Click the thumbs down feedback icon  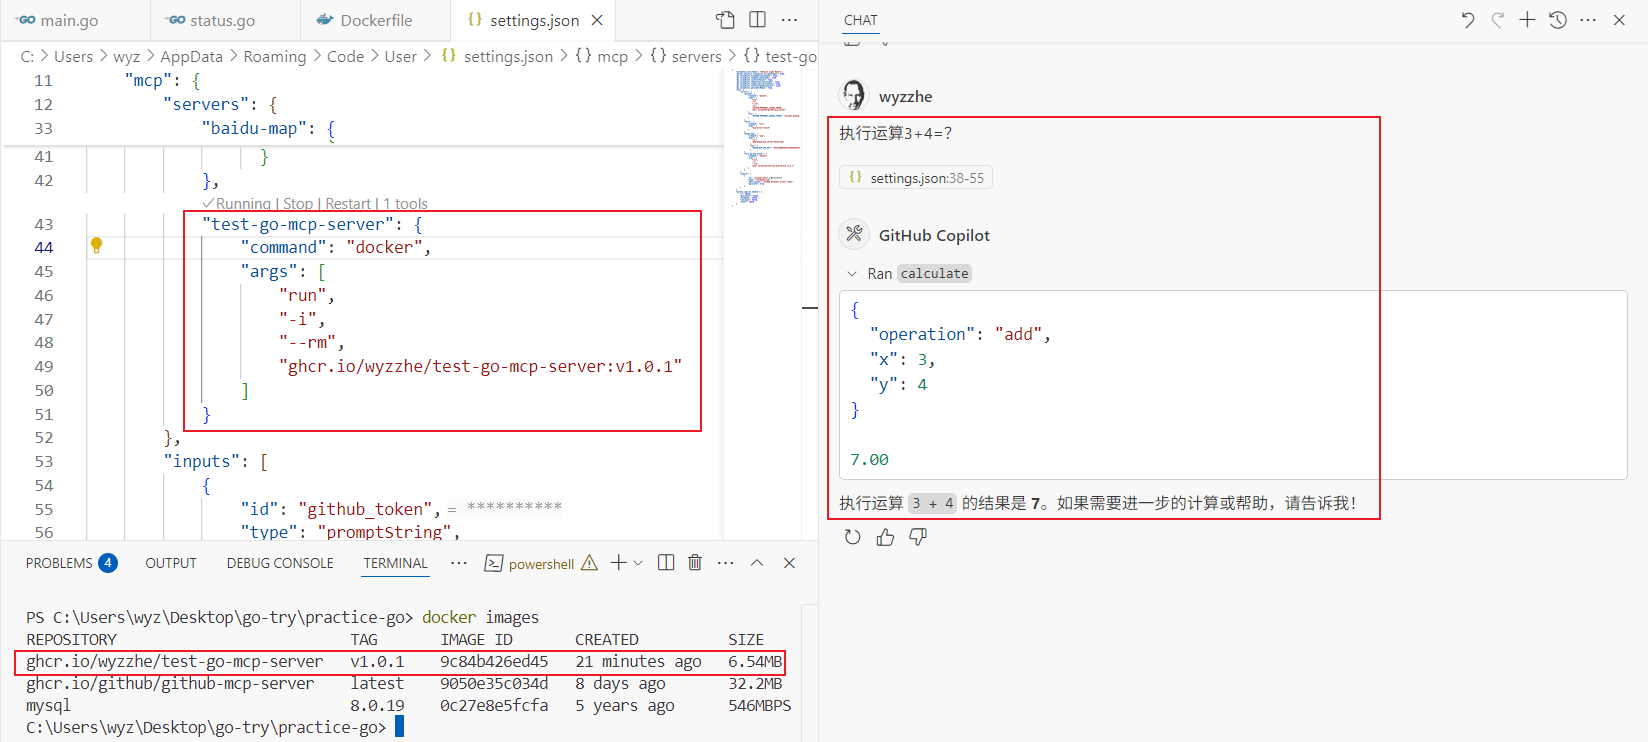pyautogui.click(x=918, y=537)
